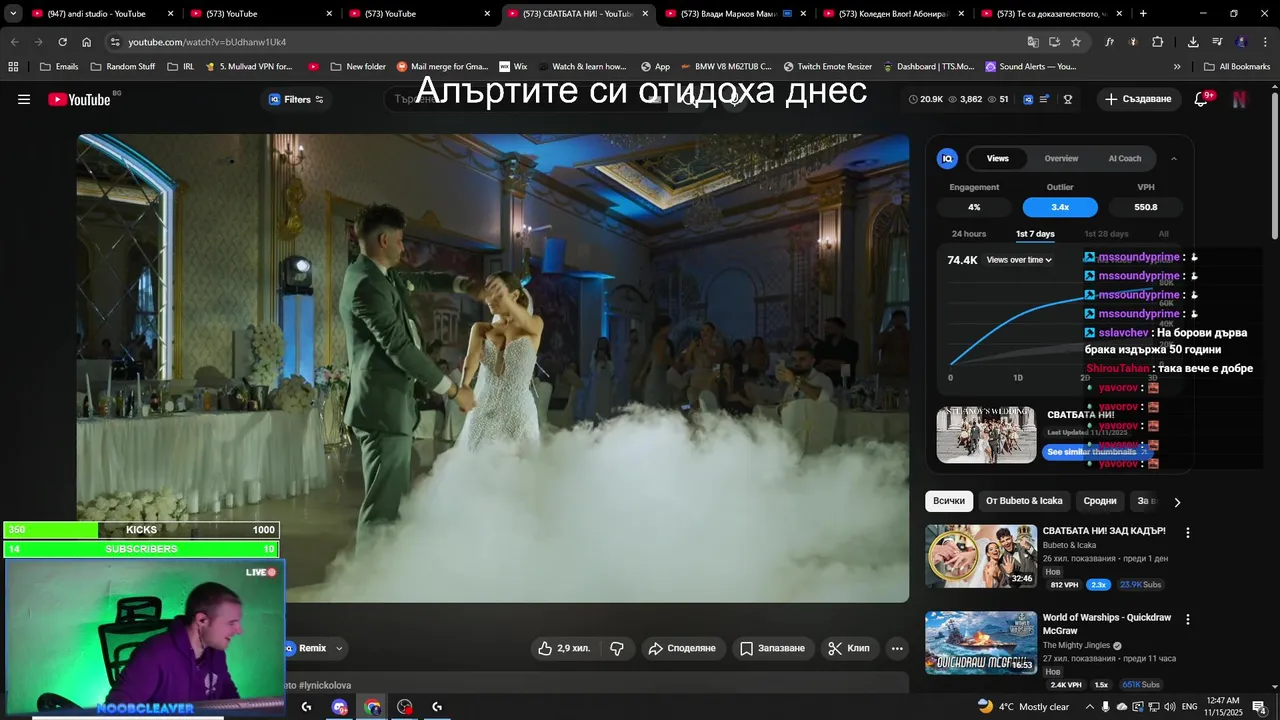Go to YouTube home via logo
This screenshot has width=1280, height=720.
coord(80,99)
